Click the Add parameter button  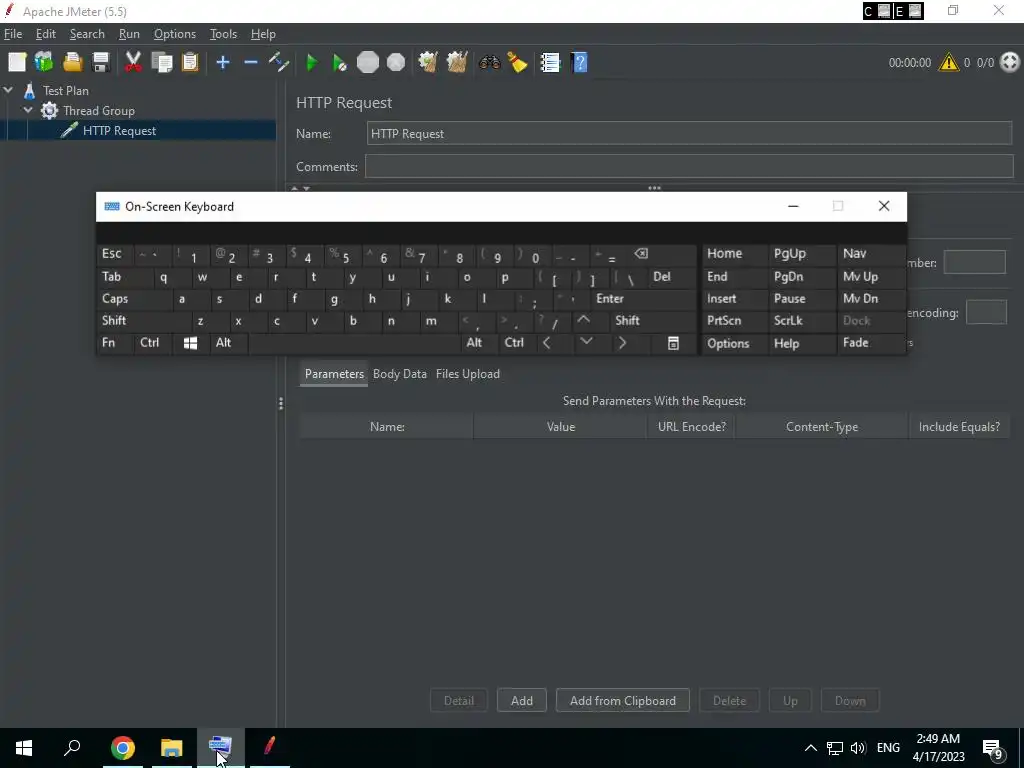[521, 701]
